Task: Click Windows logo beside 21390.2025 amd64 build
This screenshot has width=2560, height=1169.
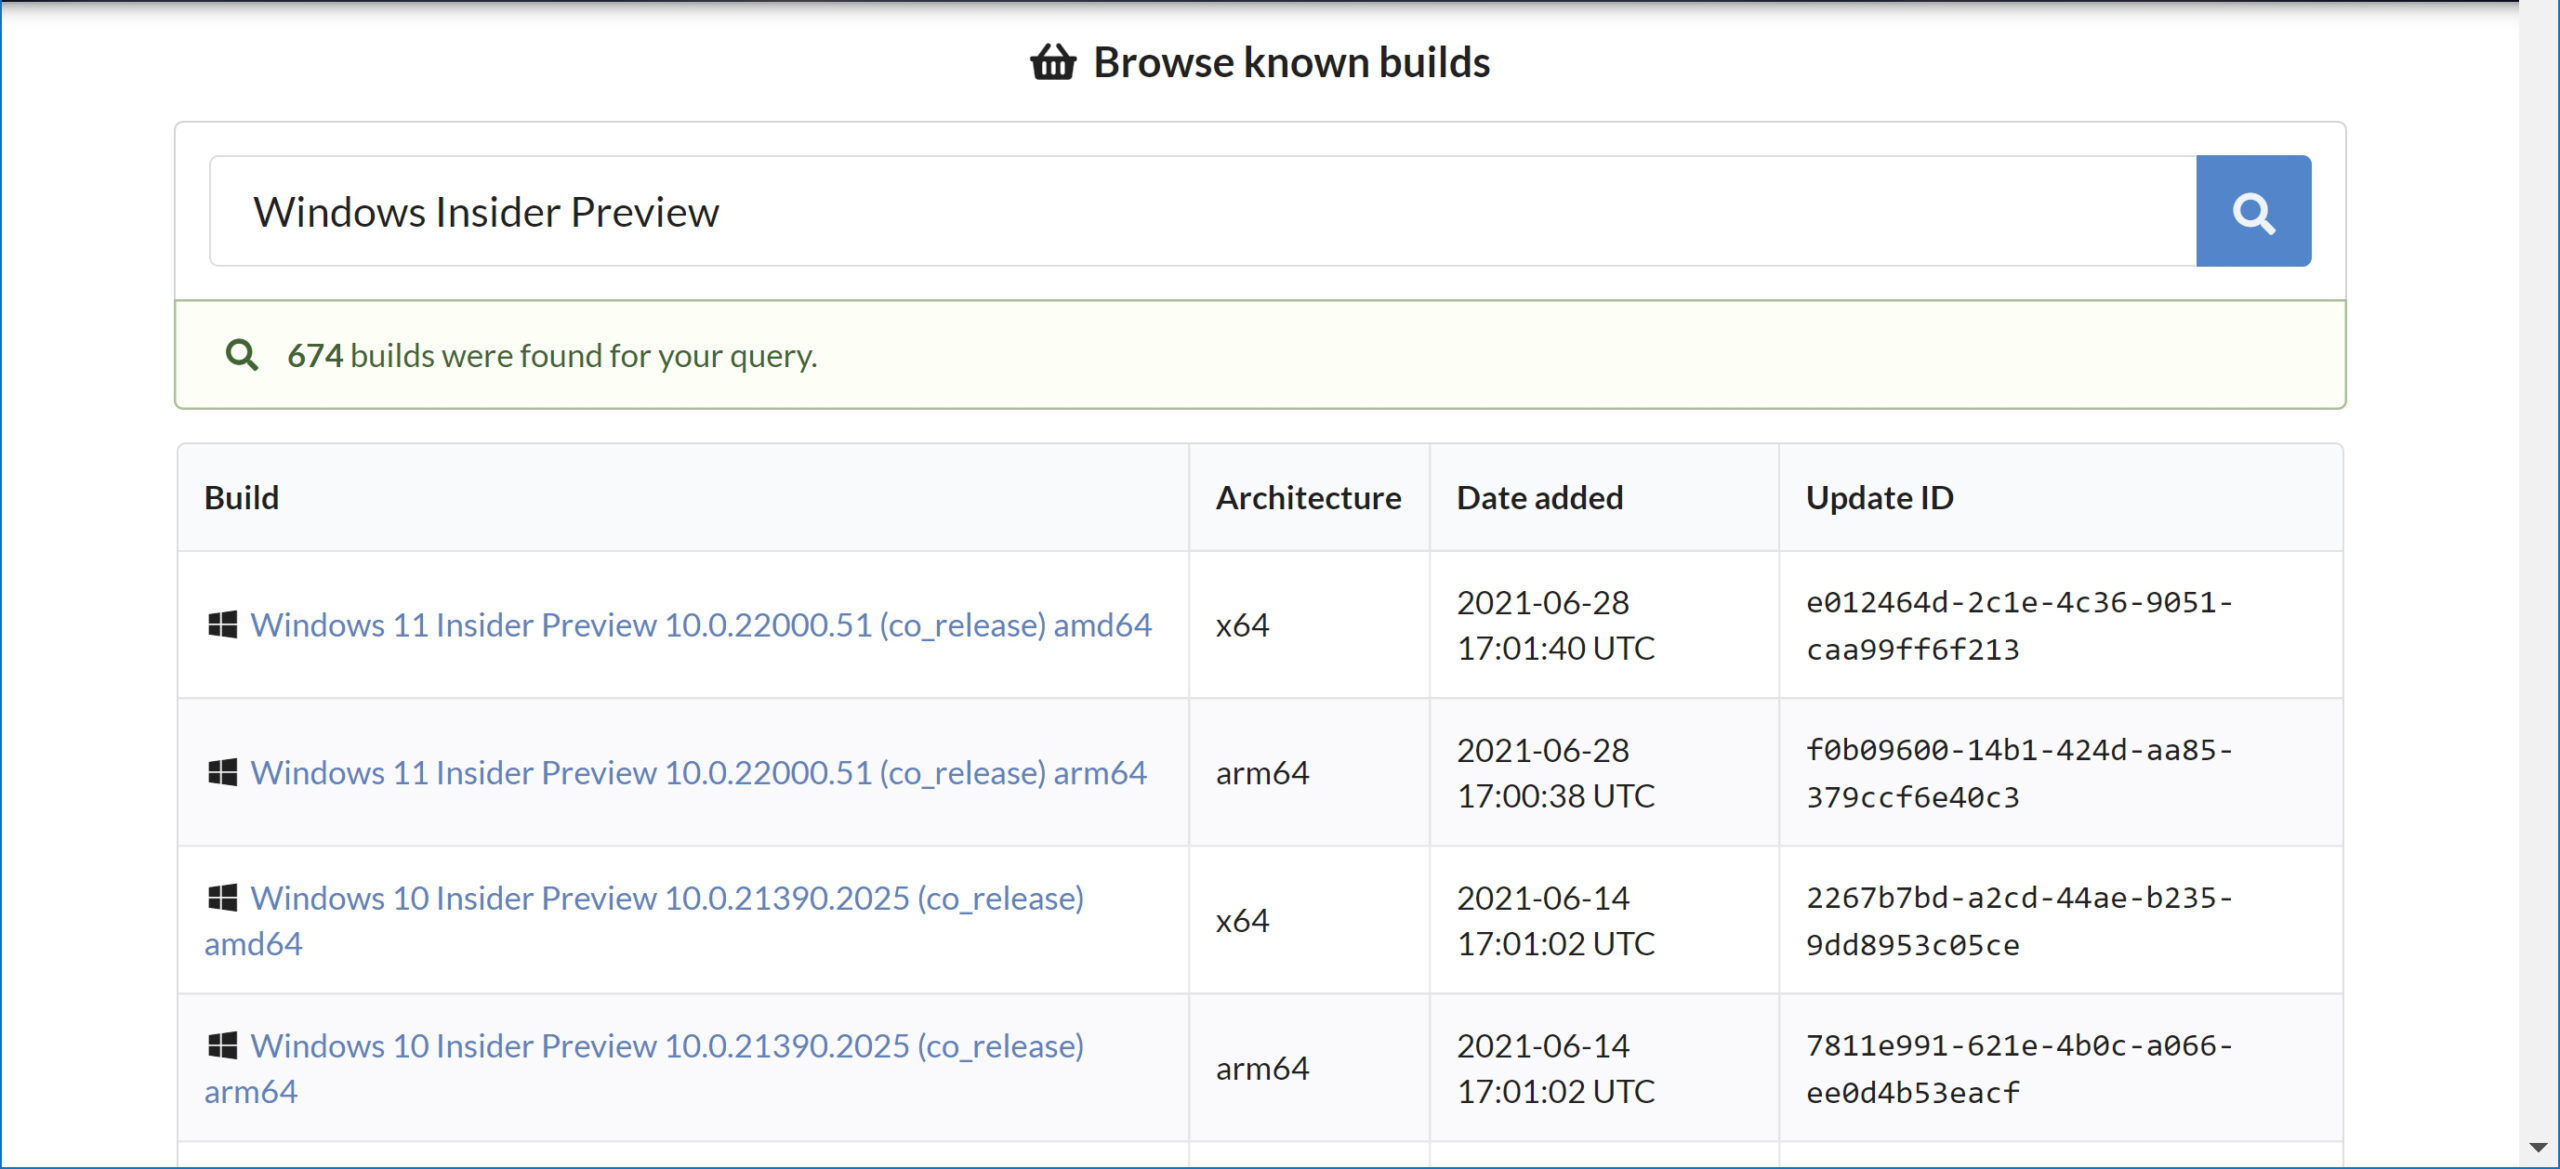Action: (222, 898)
